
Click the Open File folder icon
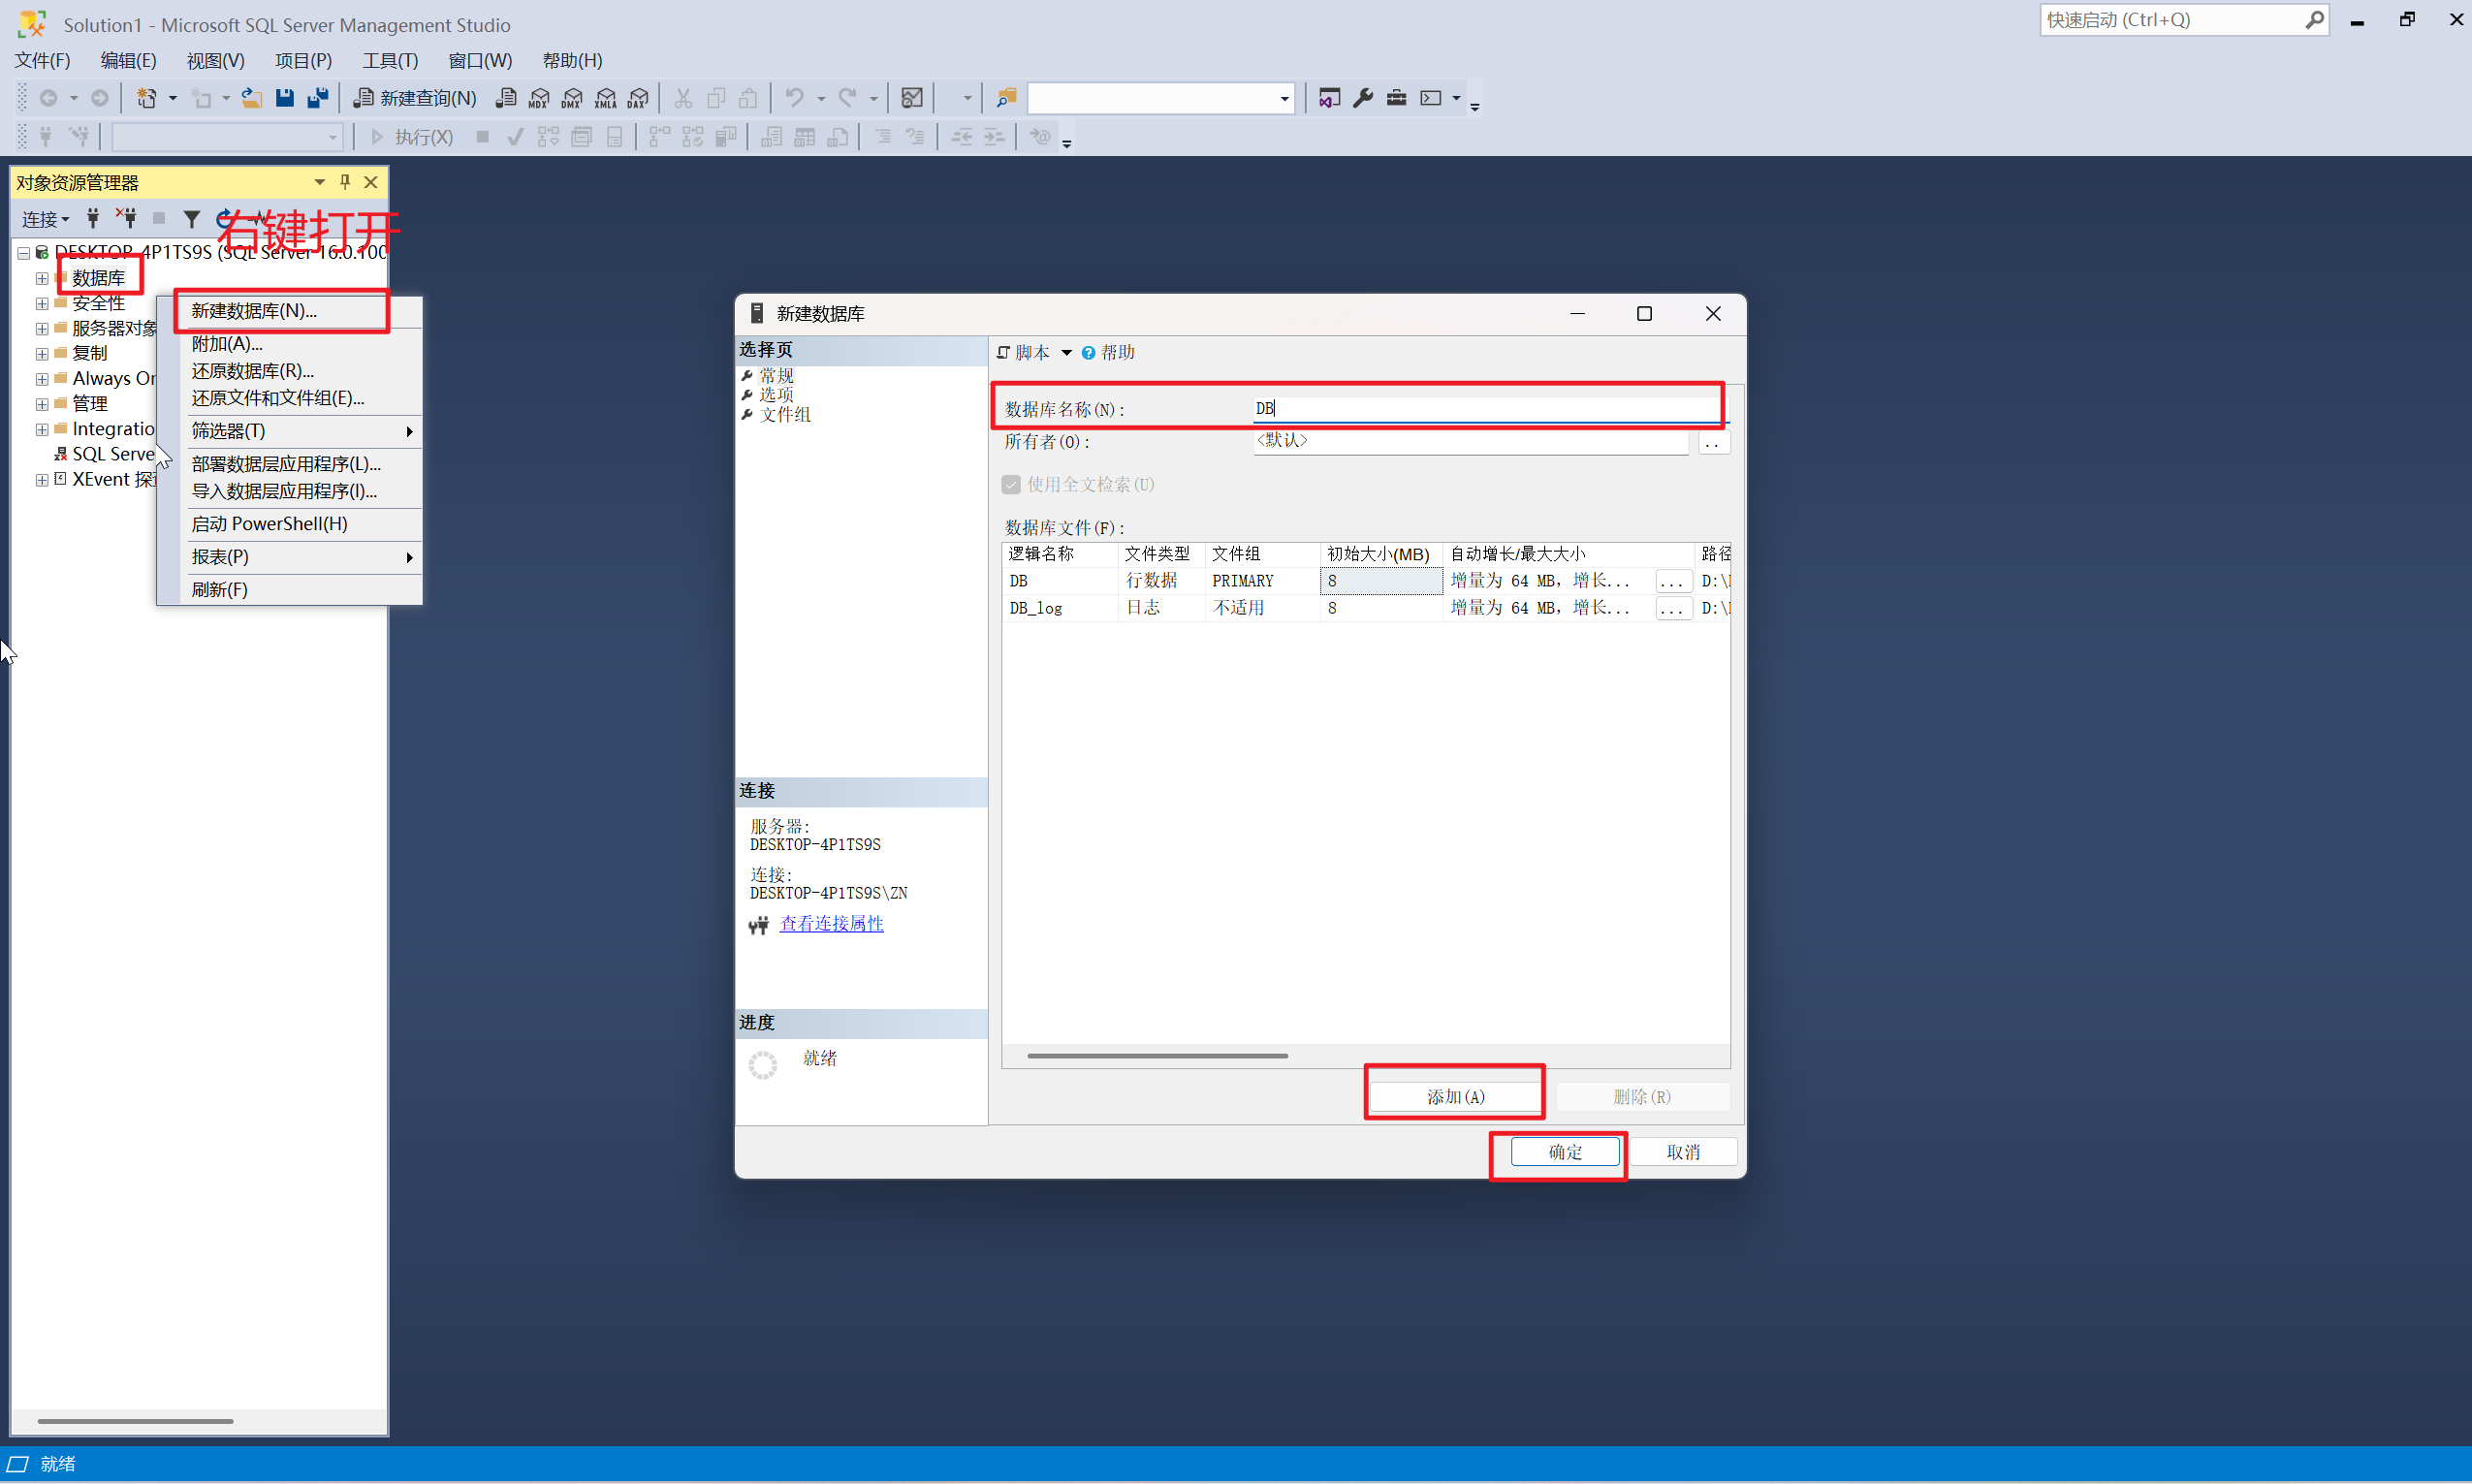click(x=252, y=98)
